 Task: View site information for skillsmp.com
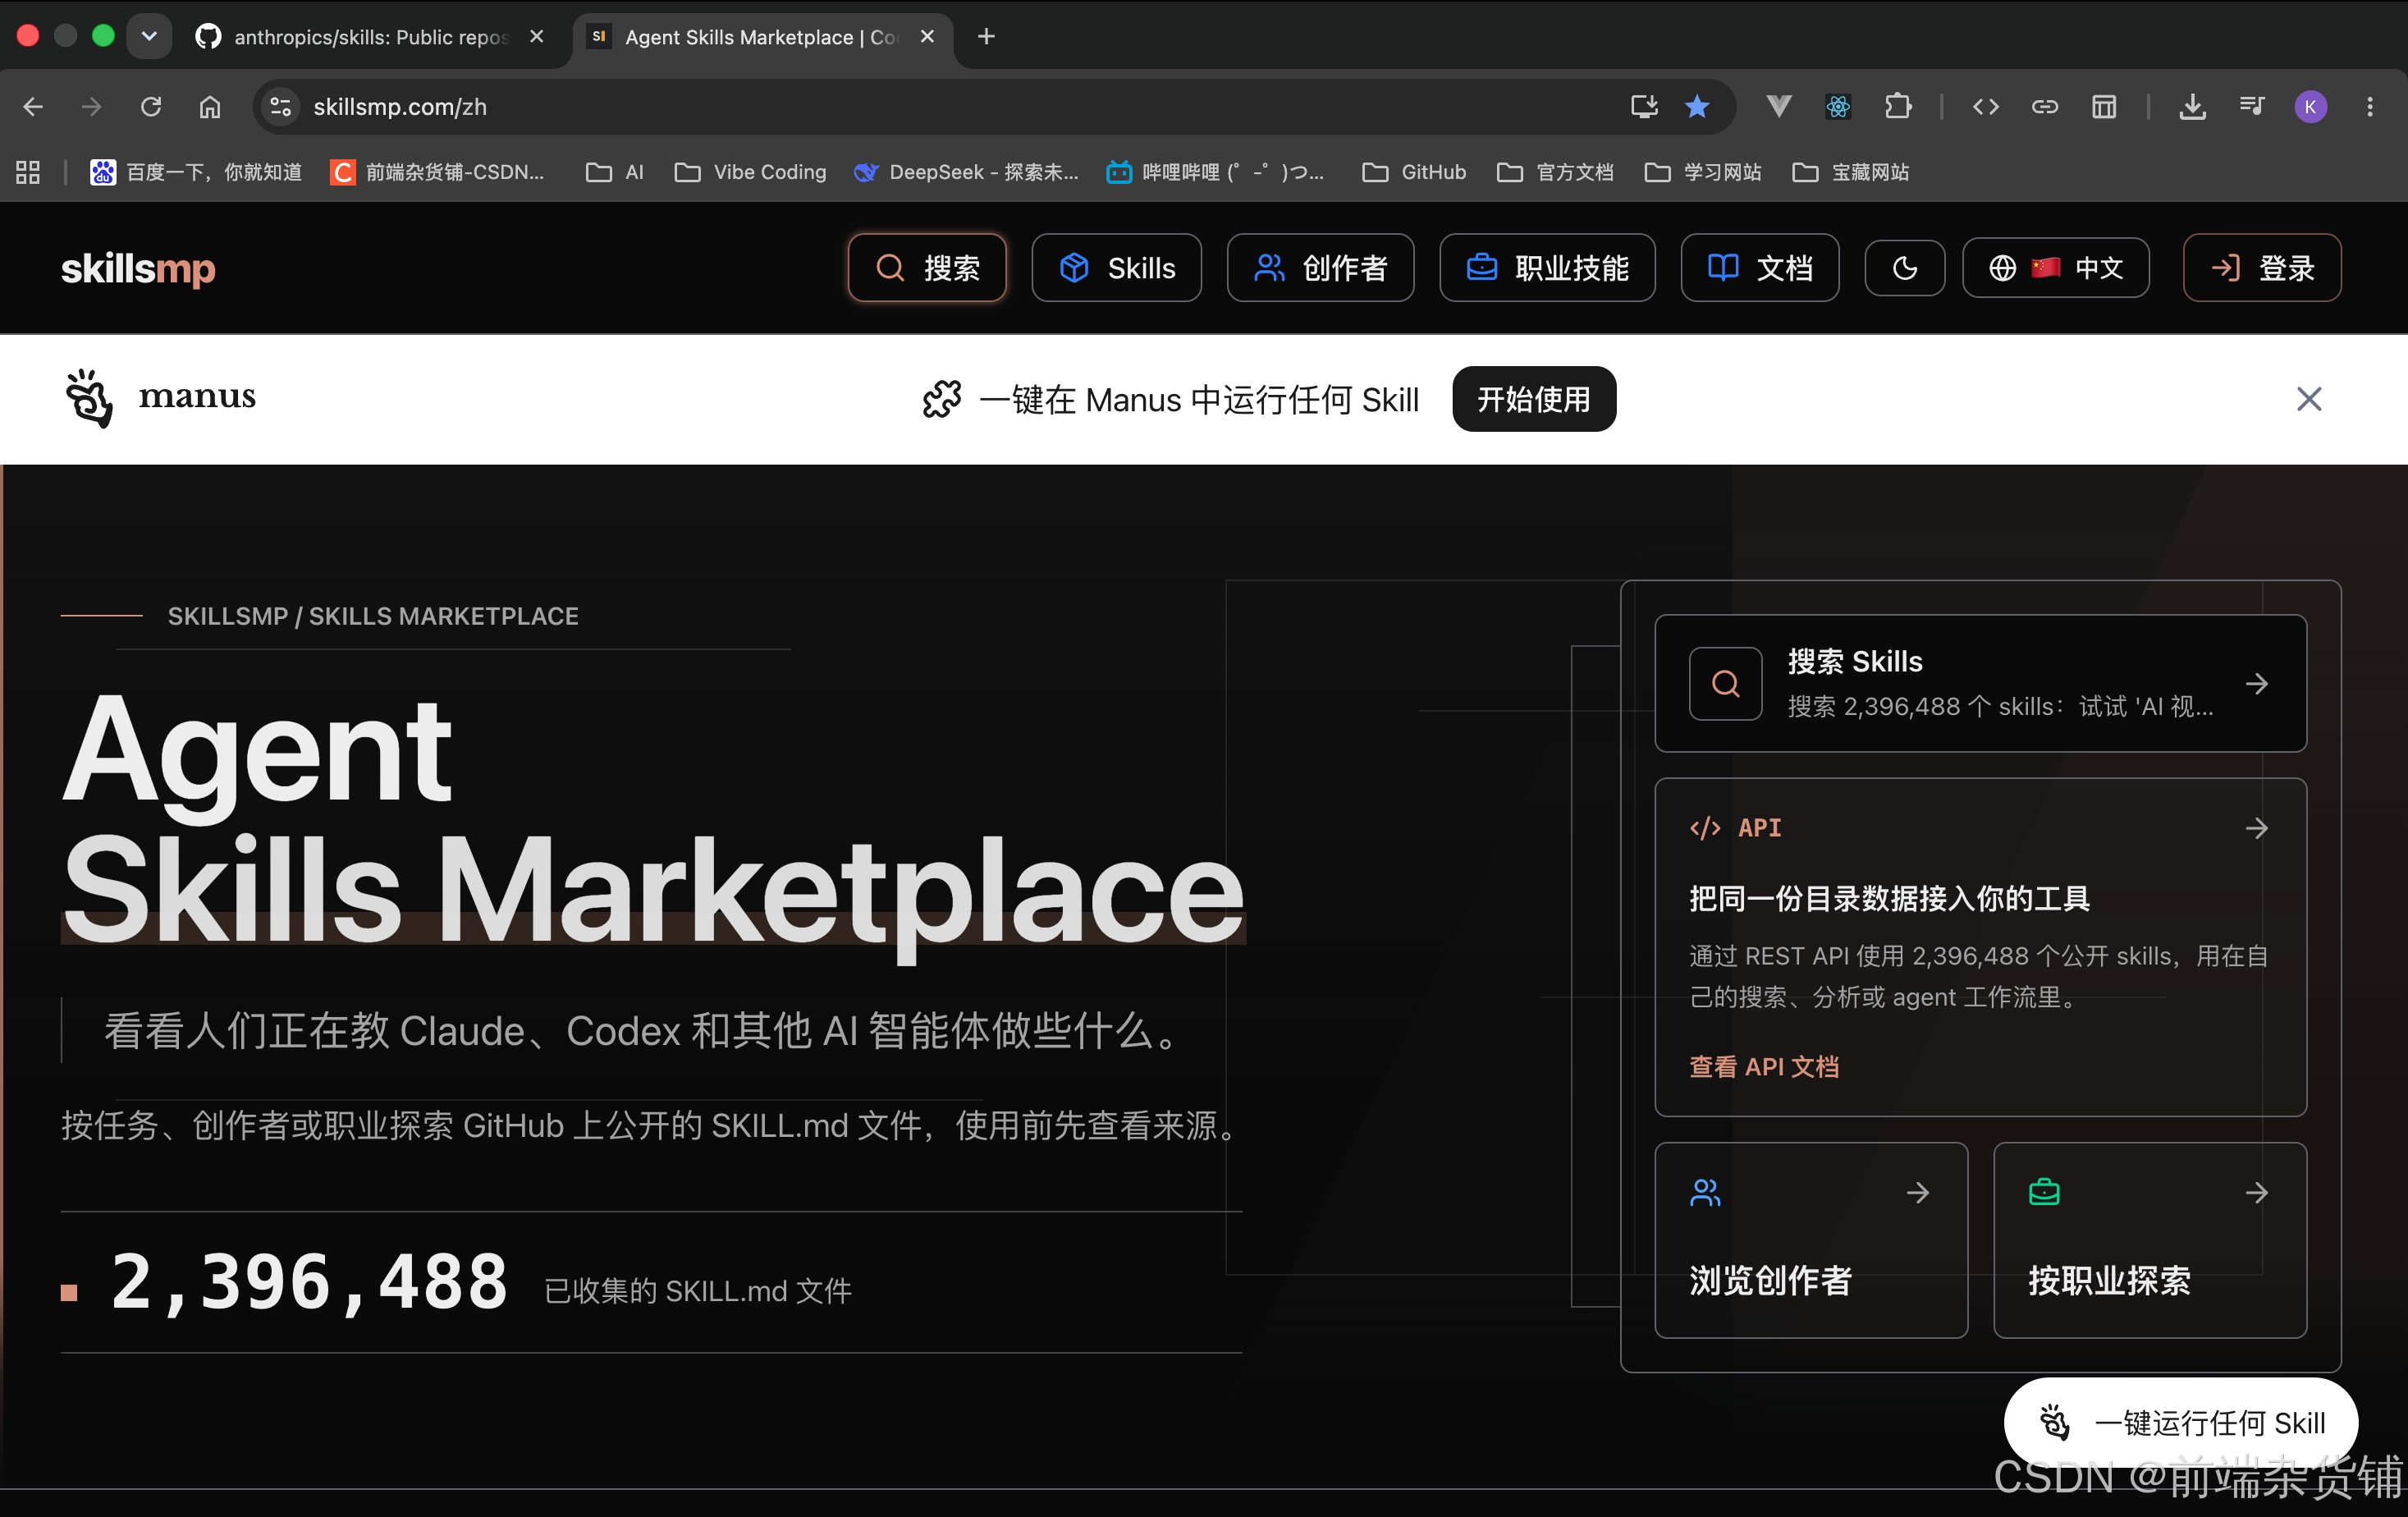tap(281, 106)
